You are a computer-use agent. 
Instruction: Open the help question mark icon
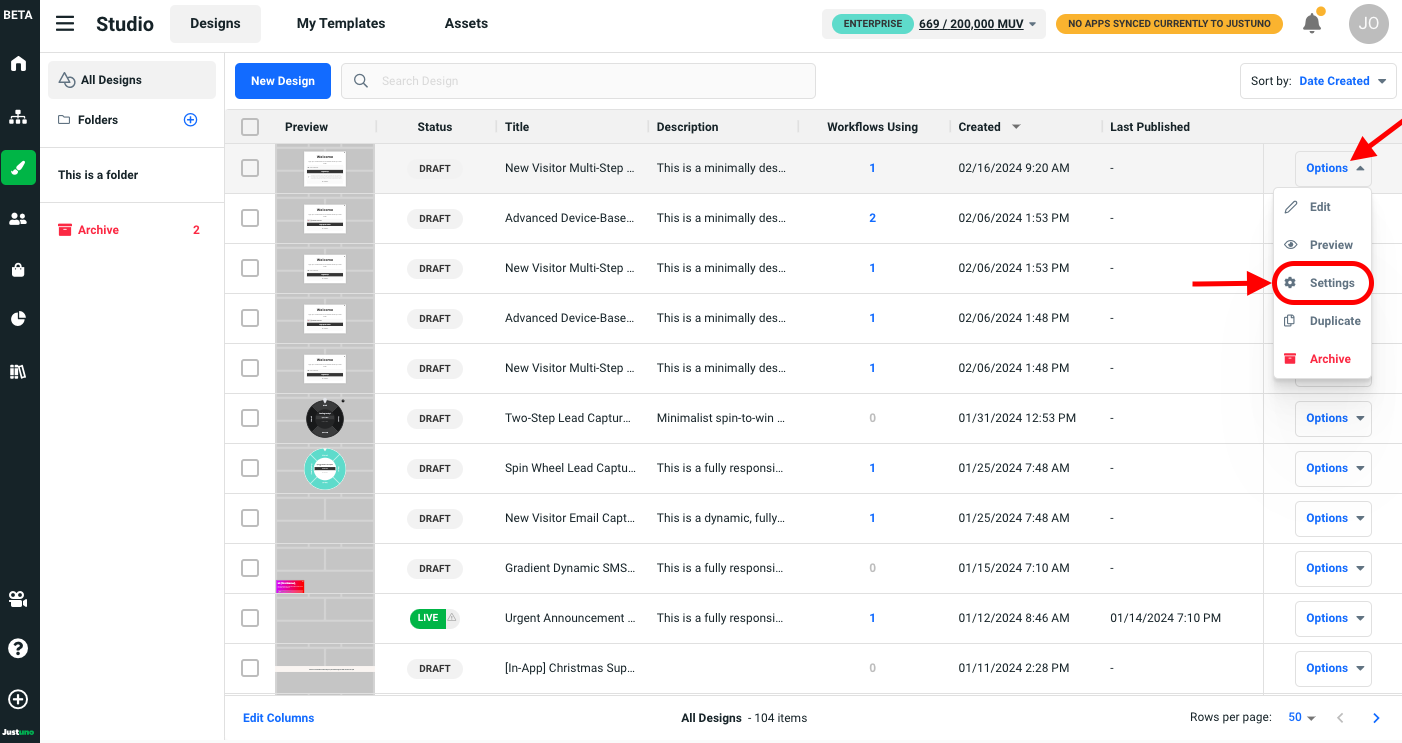(x=18, y=648)
